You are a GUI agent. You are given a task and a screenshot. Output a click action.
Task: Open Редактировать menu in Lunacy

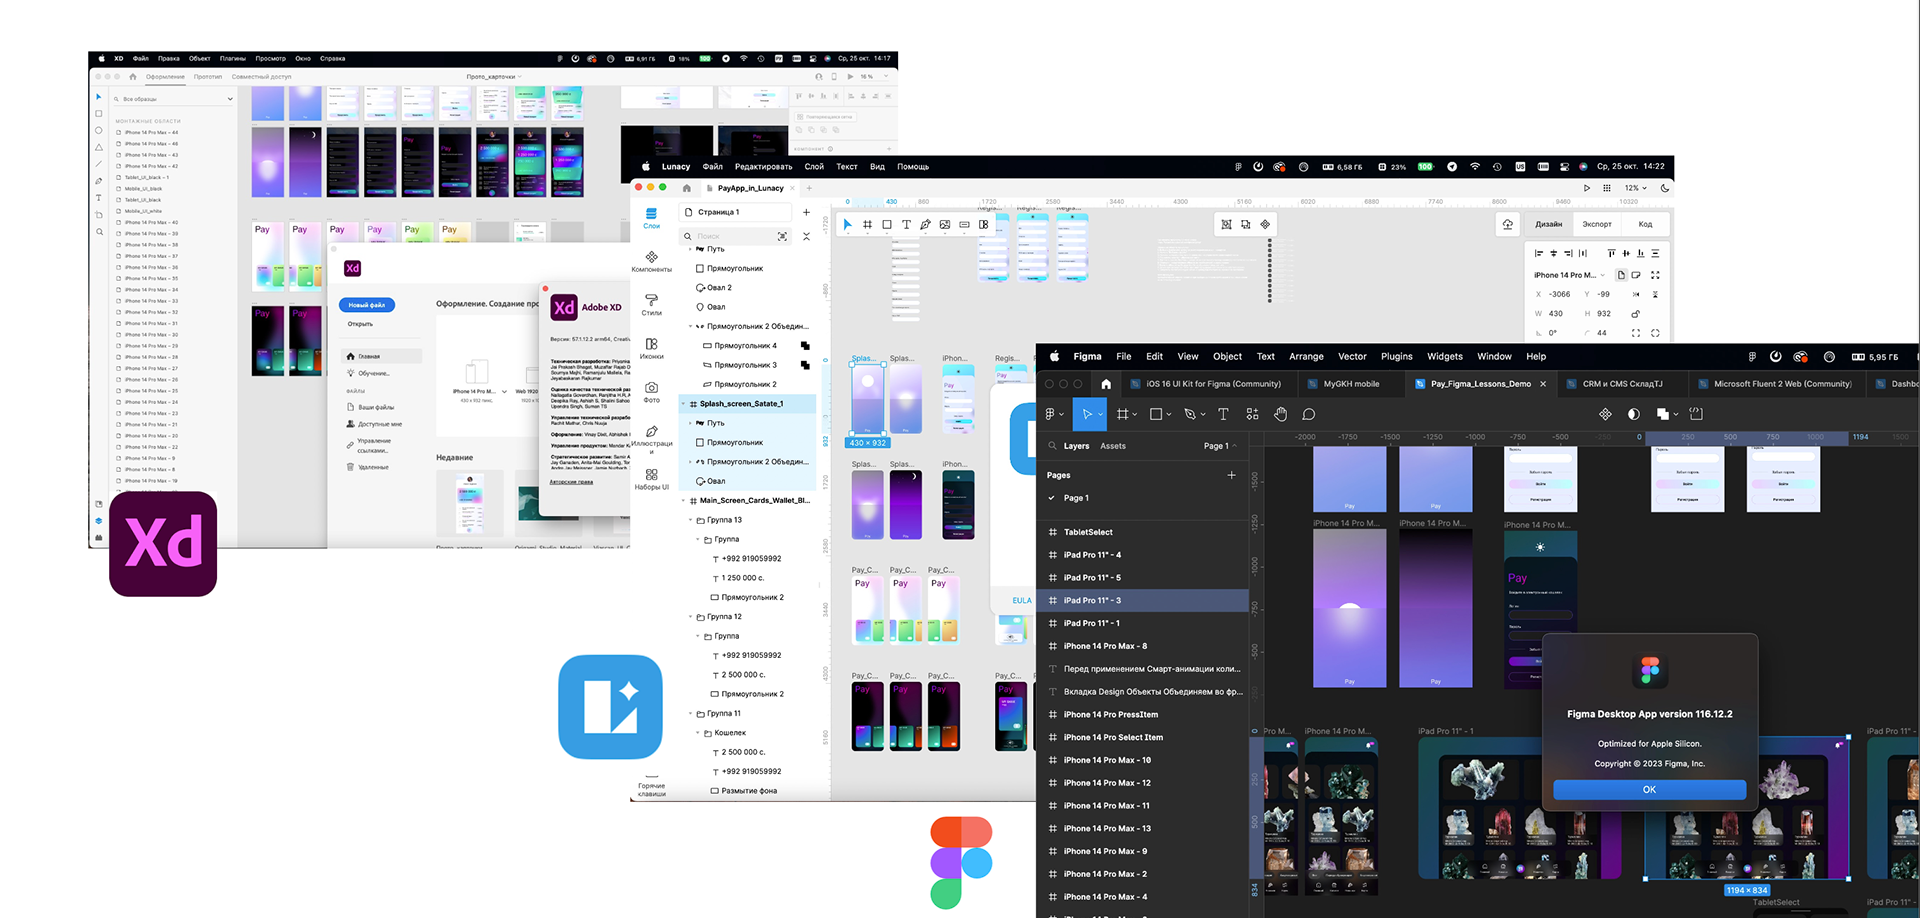pos(763,167)
